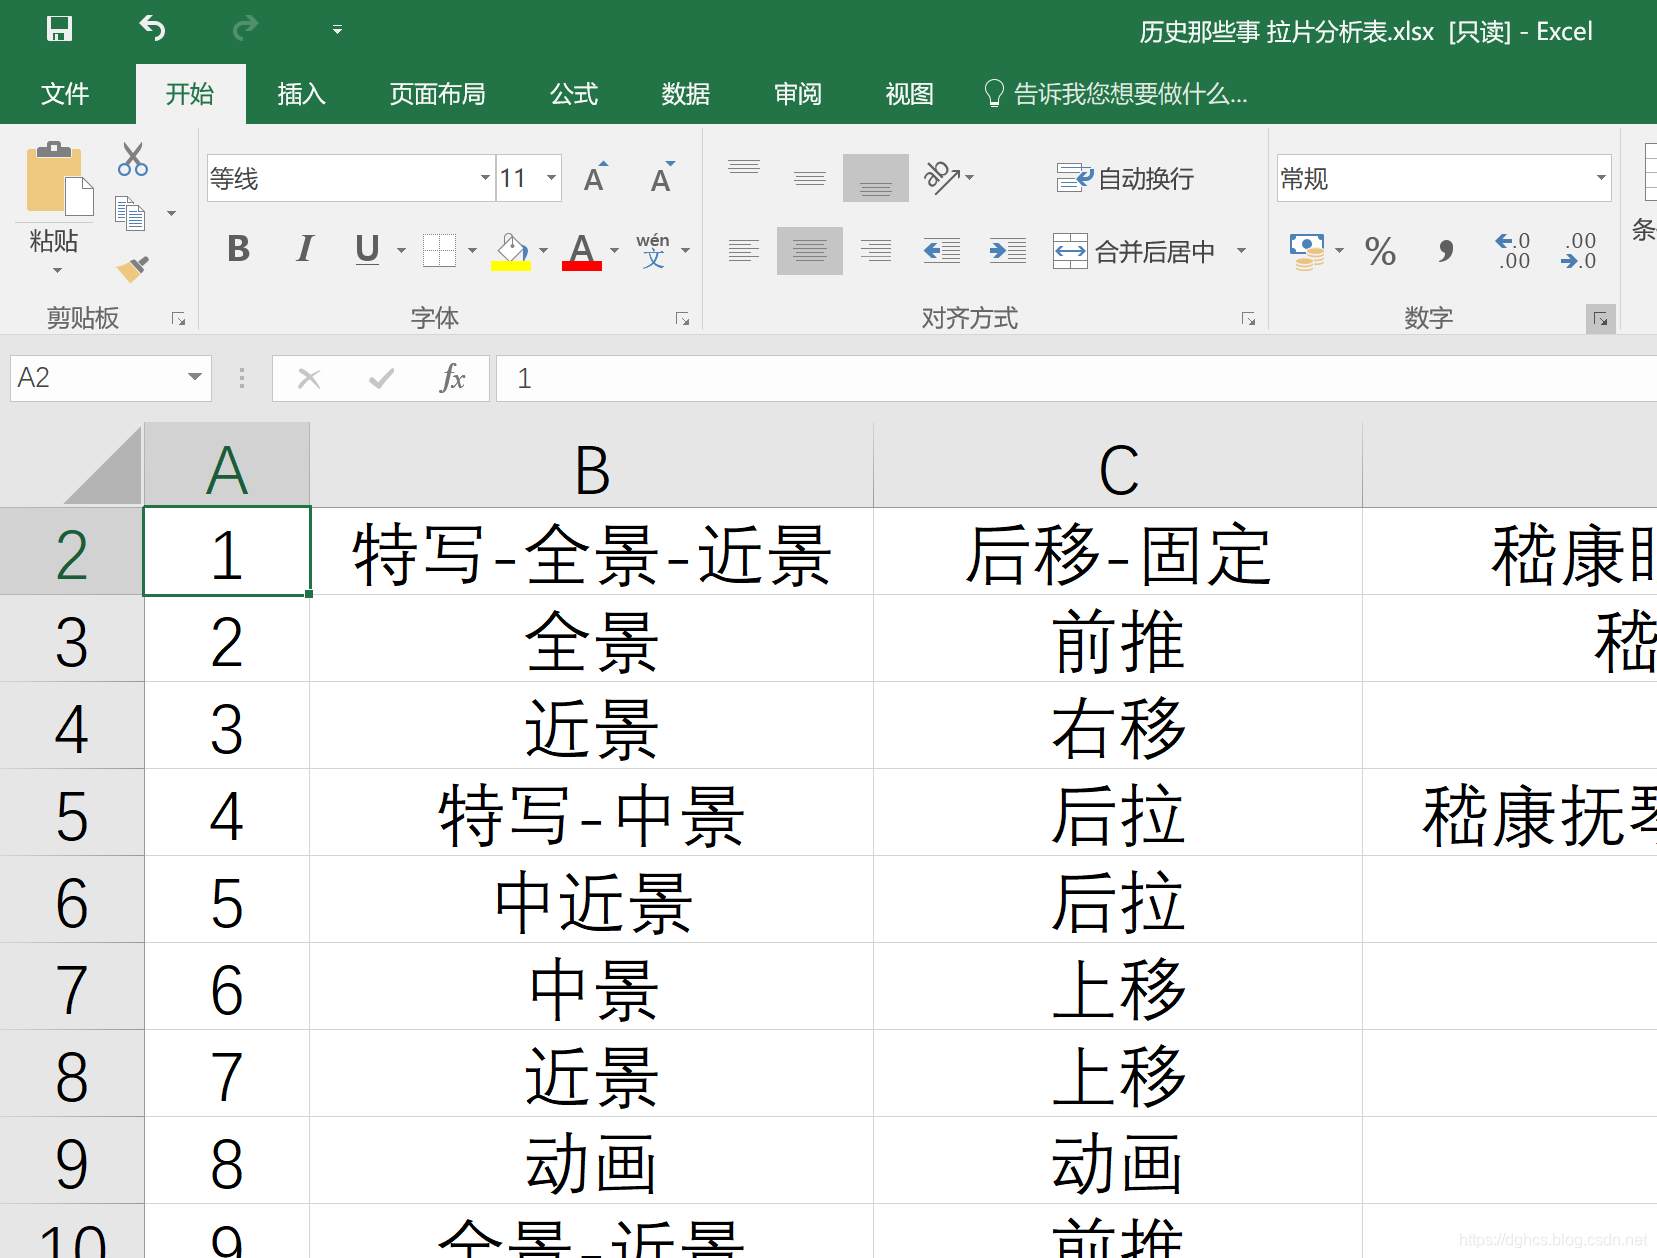Cut selection with scissors icon
This screenshot has width=1657, height=1258.
click(x=132, y=160)
